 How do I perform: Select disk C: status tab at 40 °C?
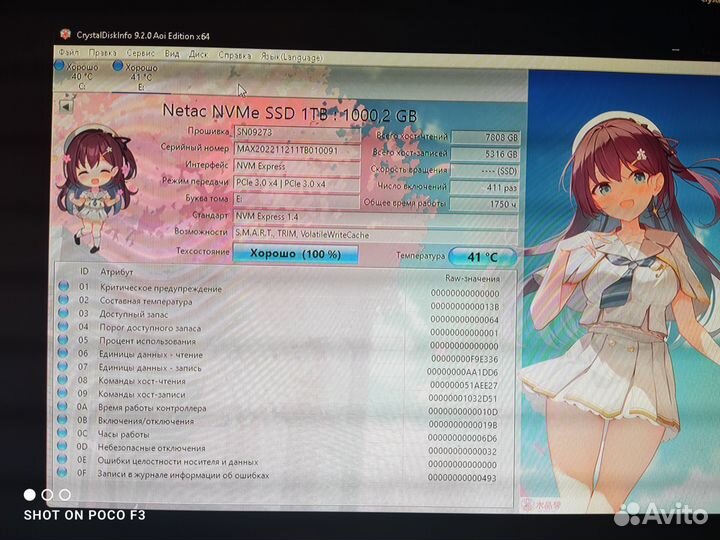coord(79,75)
